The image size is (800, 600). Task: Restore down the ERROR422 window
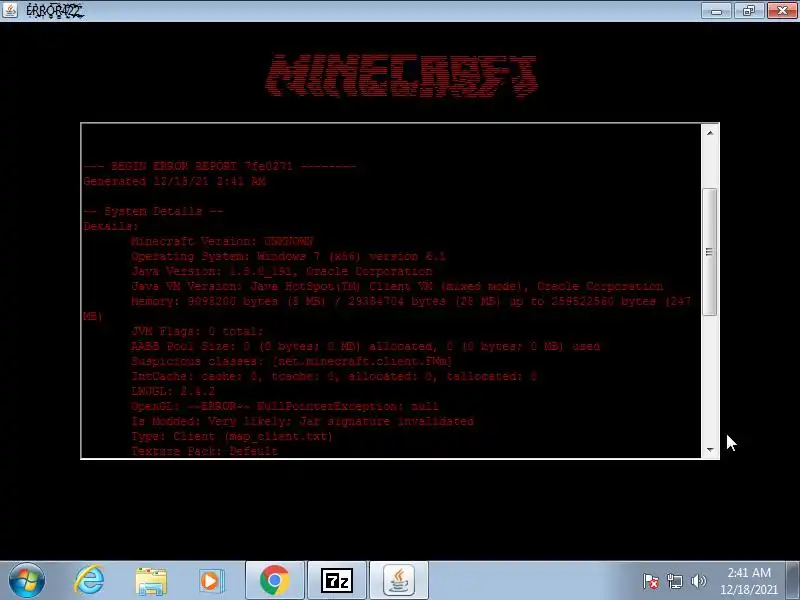tap(748, 11)
